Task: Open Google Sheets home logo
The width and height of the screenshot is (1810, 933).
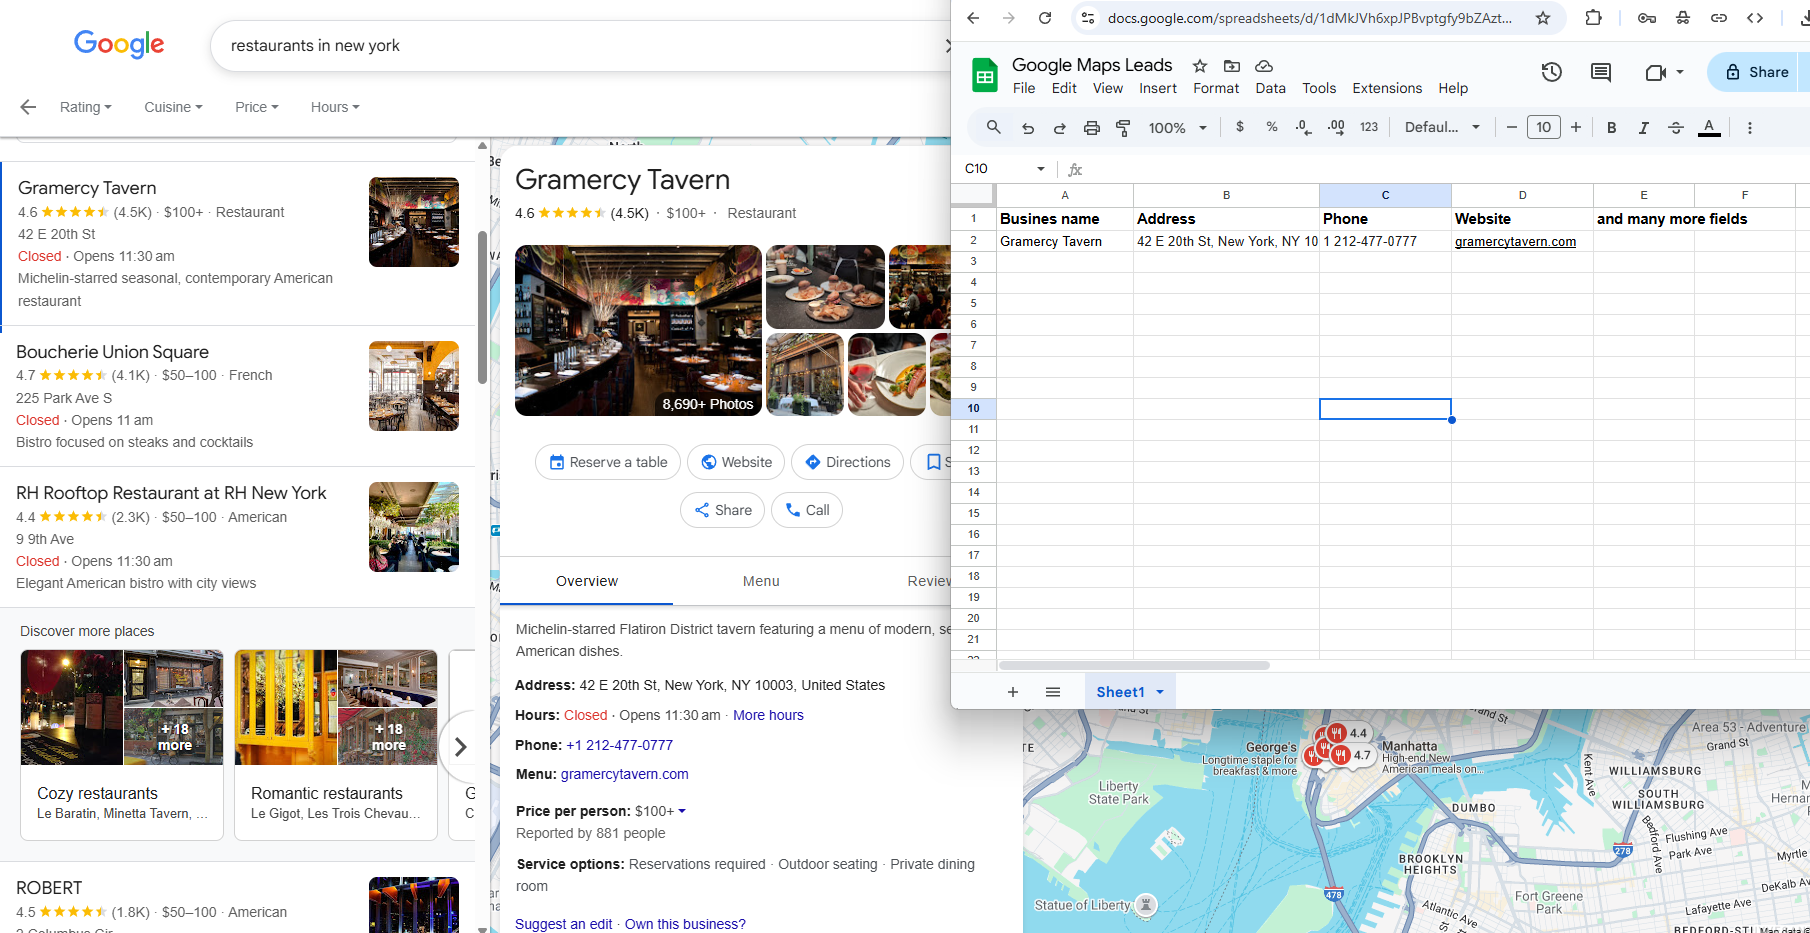Action: (985, 75)
